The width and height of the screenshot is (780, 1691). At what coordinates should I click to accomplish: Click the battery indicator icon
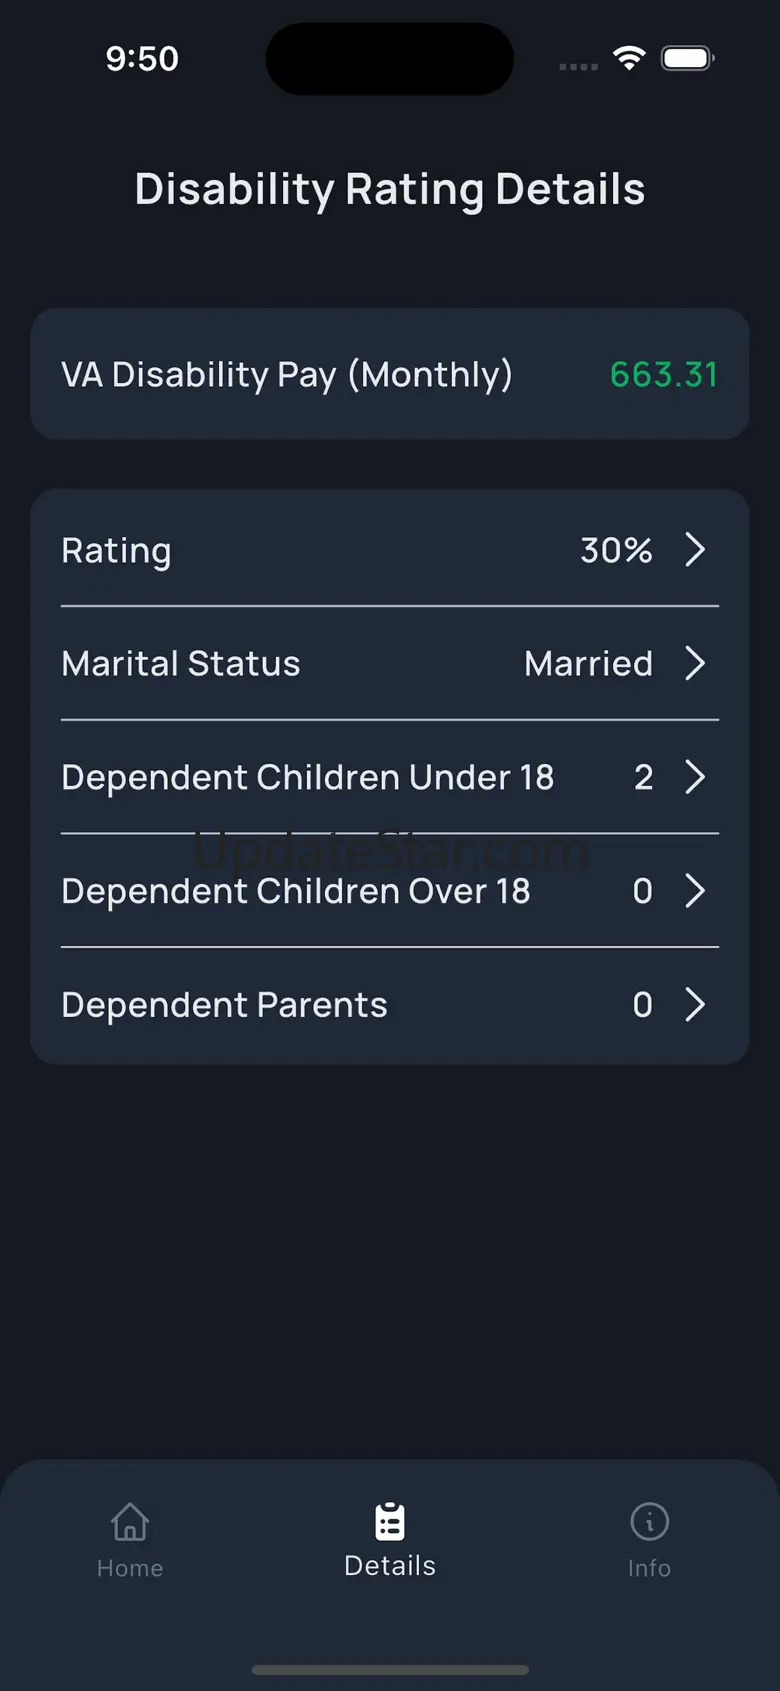pos(687,58)
